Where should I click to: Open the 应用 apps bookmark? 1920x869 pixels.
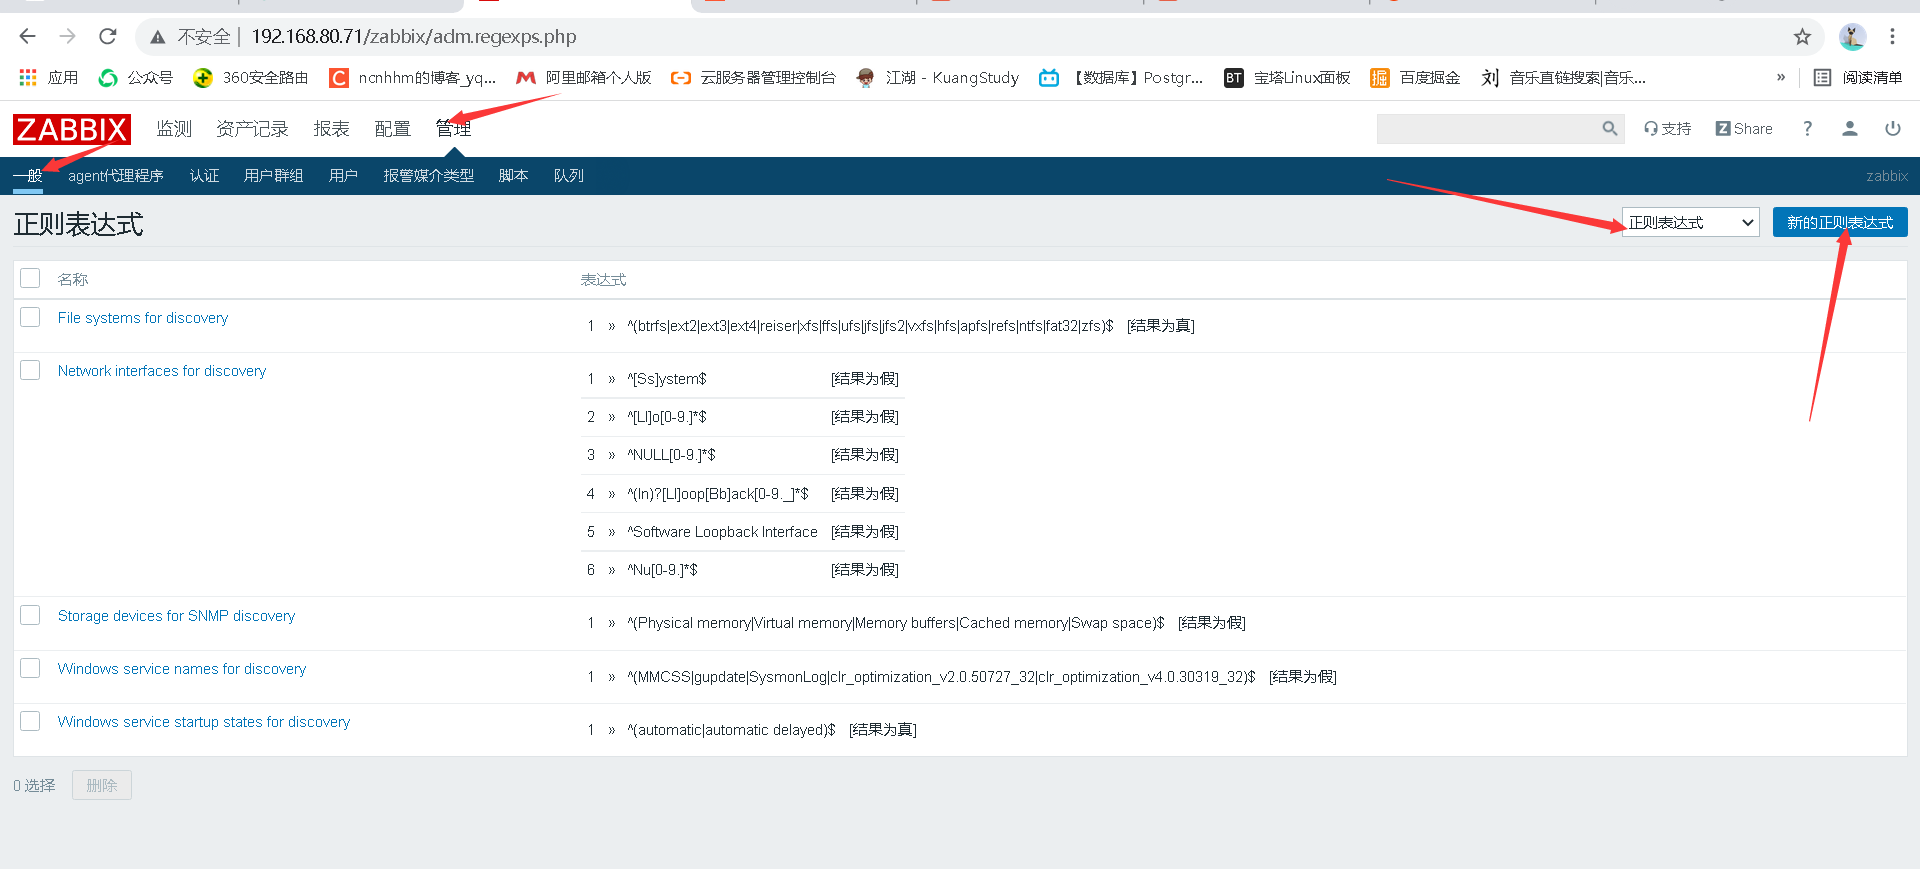[x=48, y=78]
